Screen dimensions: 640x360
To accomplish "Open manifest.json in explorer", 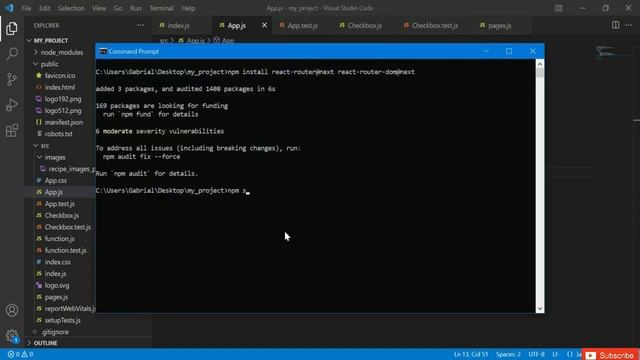I will 64,122.
